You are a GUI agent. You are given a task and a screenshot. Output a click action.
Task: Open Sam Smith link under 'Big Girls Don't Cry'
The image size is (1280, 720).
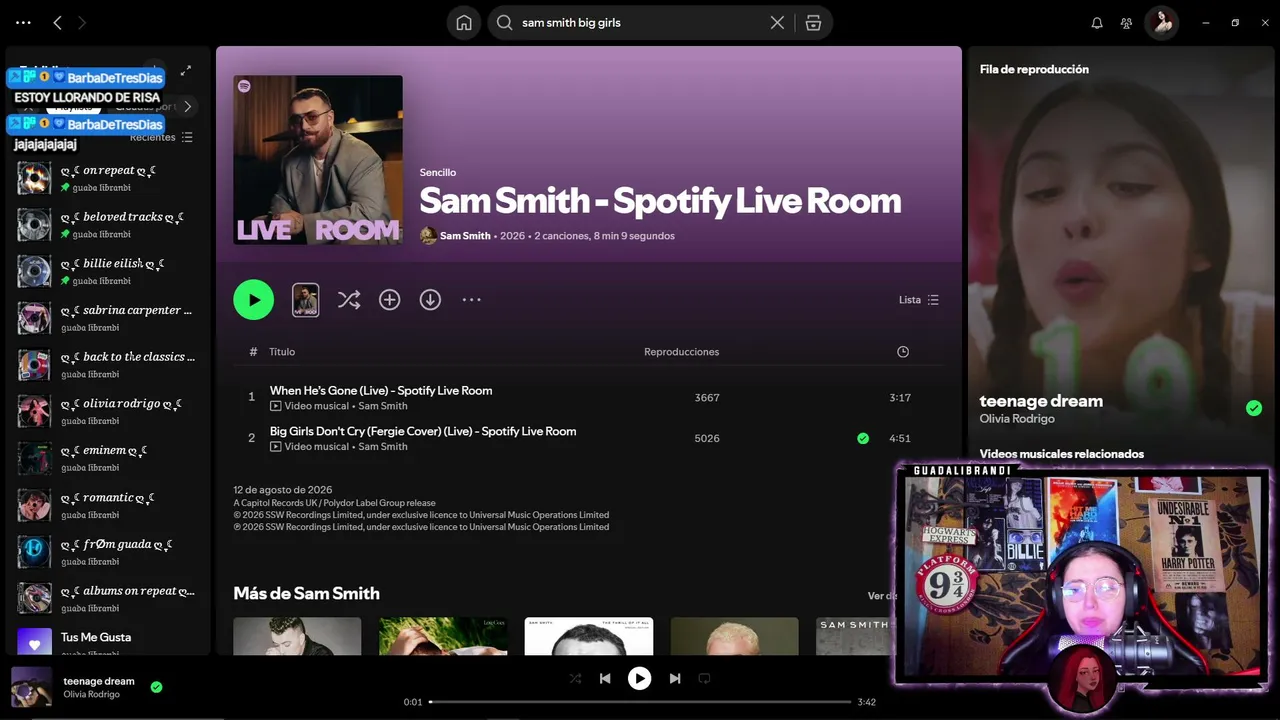(383, 447)
